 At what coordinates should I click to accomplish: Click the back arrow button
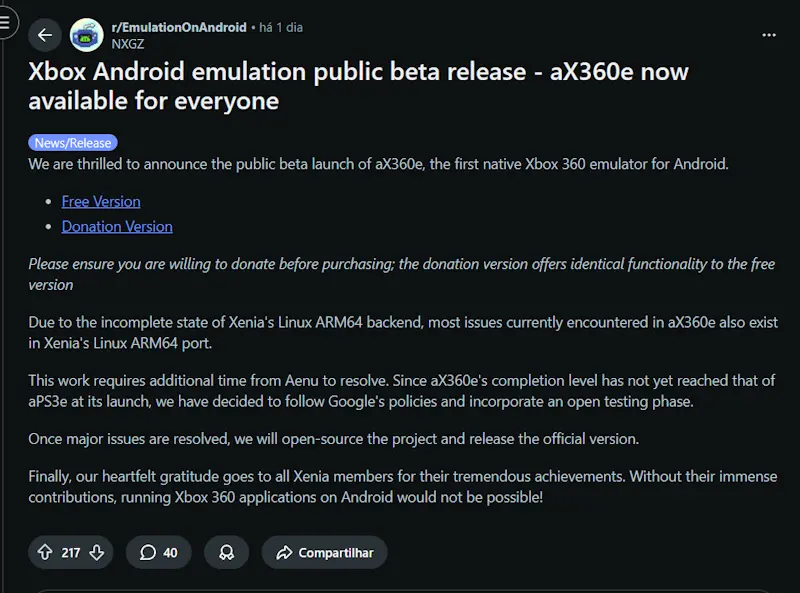coord(44,35)
